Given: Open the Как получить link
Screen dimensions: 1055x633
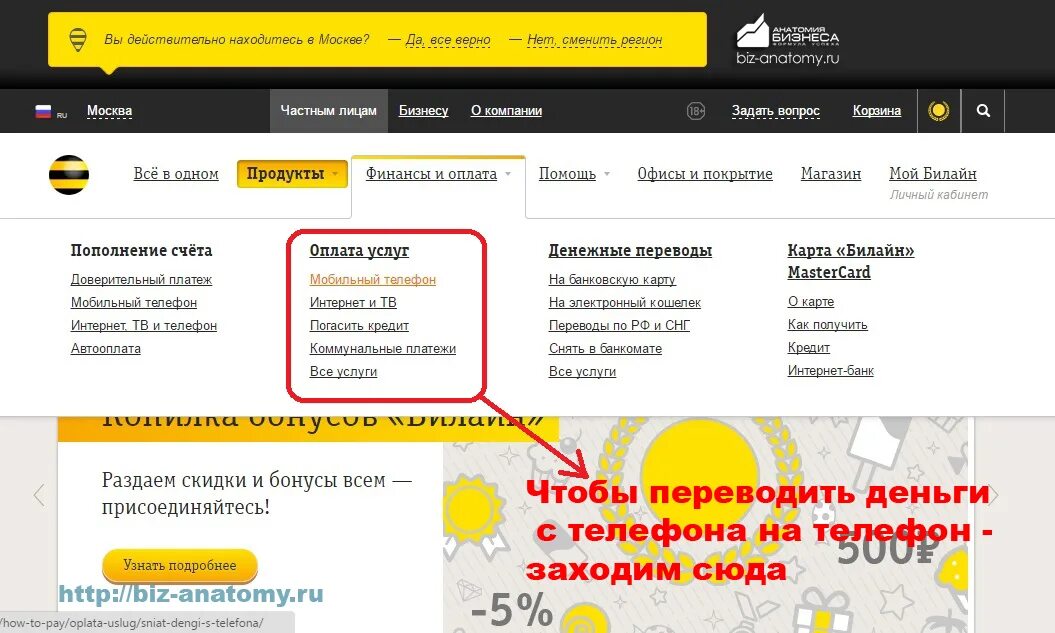Looking at the screenshot, I should click(828, 325).
